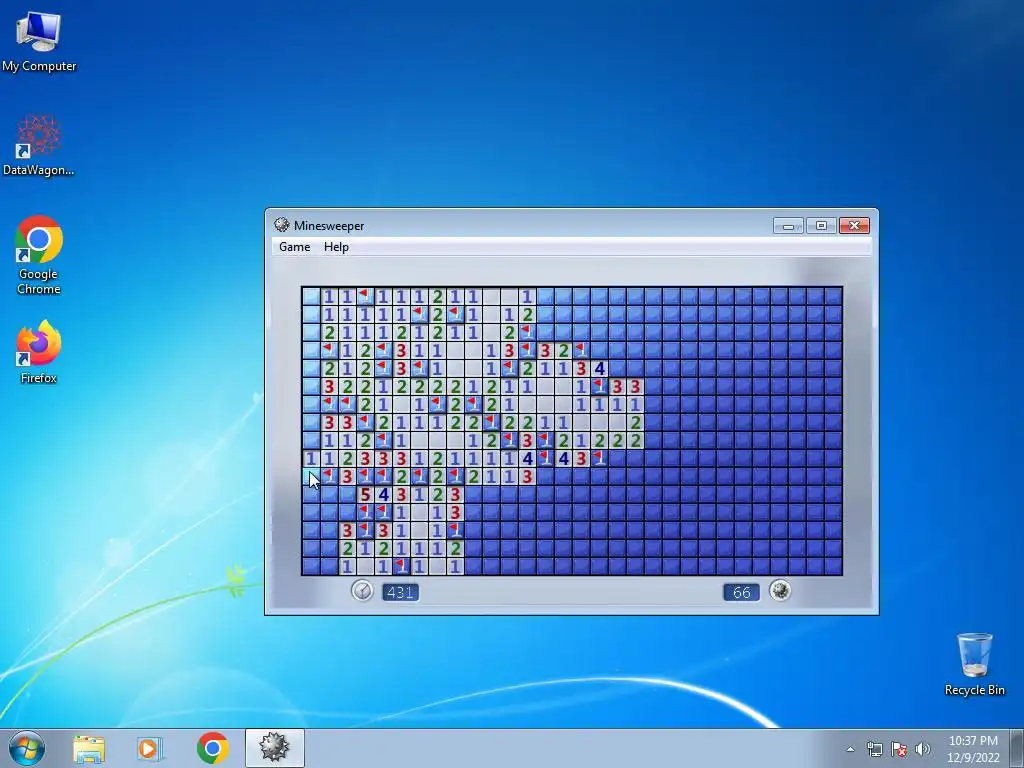Select the Recycle Bin desktop icon
The width and height of the screenshot is (1024, 768).
[974, 664]
